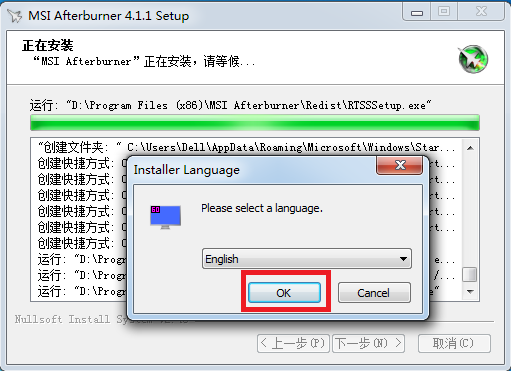Click the green installation progress bar
Screen dimensions: 511x371
(x=255, y=122)
